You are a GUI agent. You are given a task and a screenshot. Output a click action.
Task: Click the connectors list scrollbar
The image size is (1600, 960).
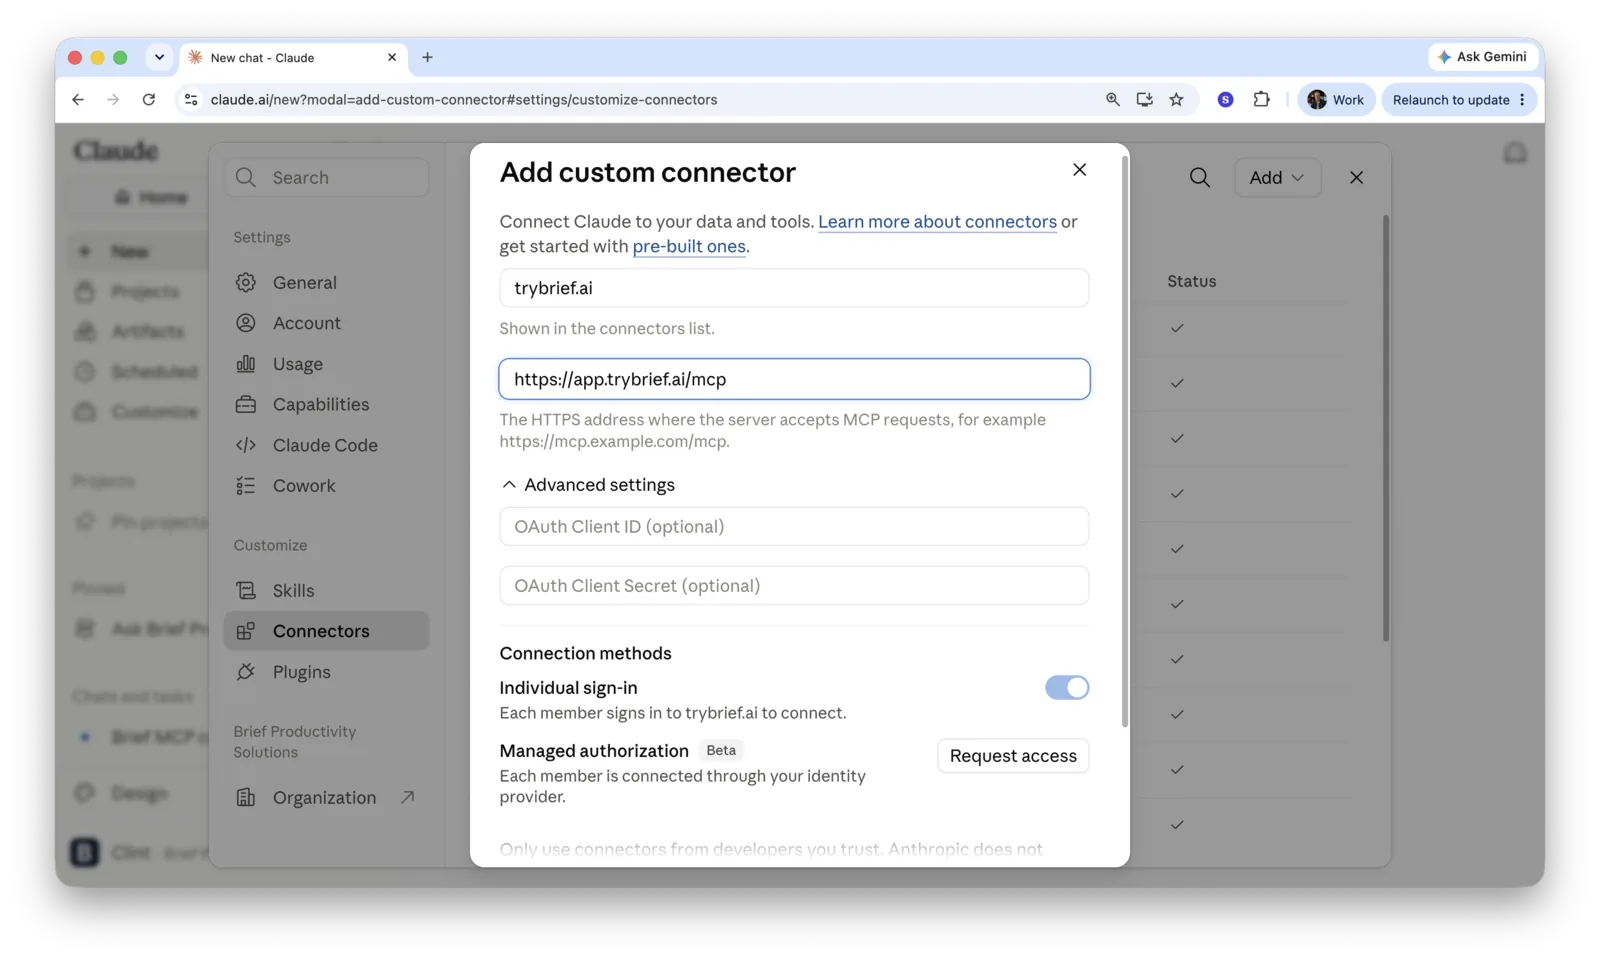(x=1386, y=428)
